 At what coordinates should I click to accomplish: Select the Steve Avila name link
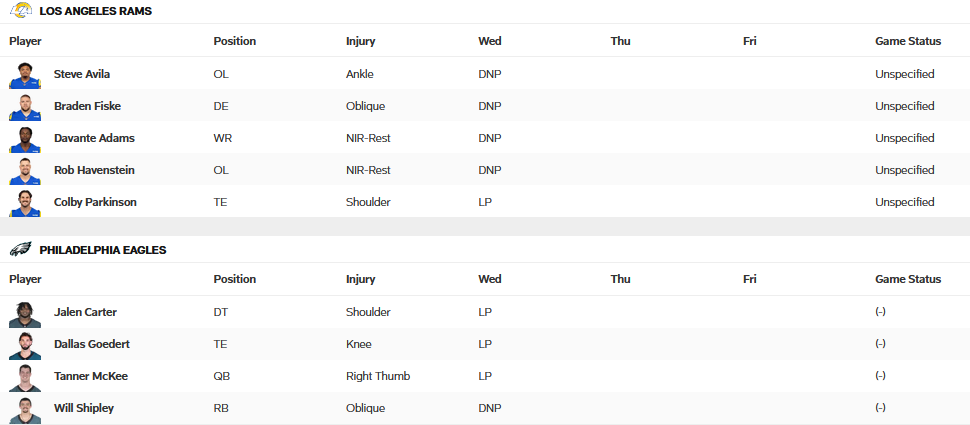(x=82, y=74)
